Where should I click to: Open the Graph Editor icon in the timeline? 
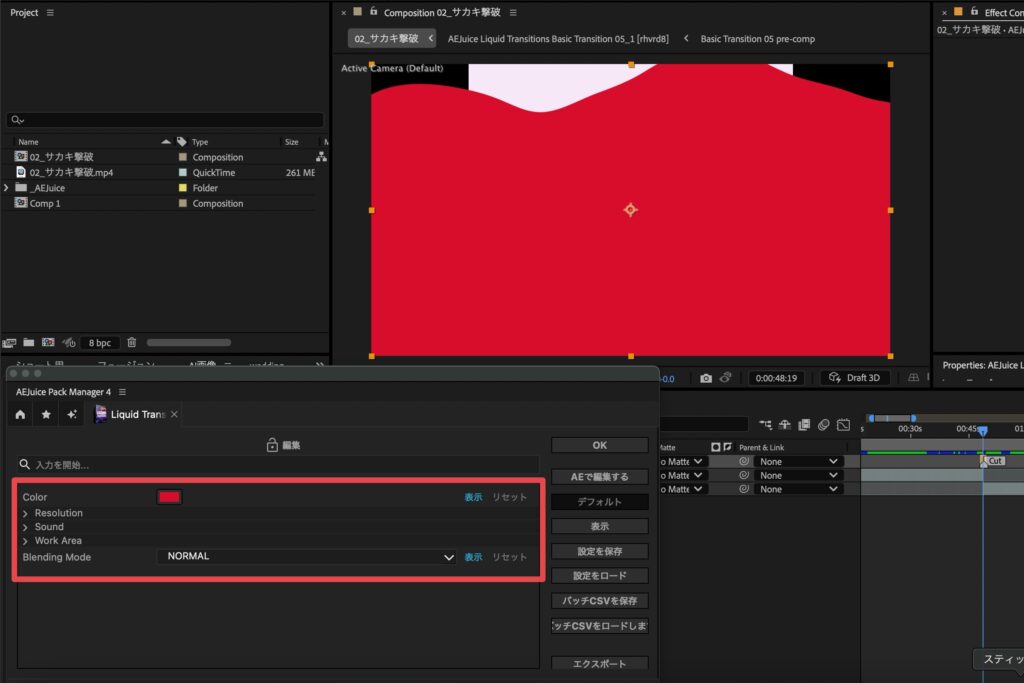click(x=843, y=424)
